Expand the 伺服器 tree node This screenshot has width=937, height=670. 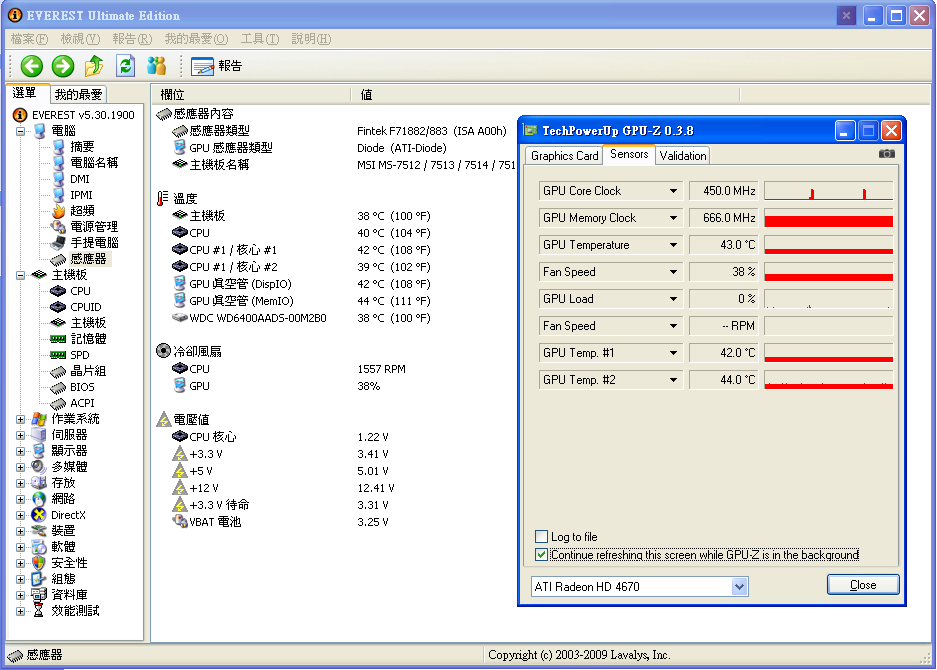click(21, 435)
